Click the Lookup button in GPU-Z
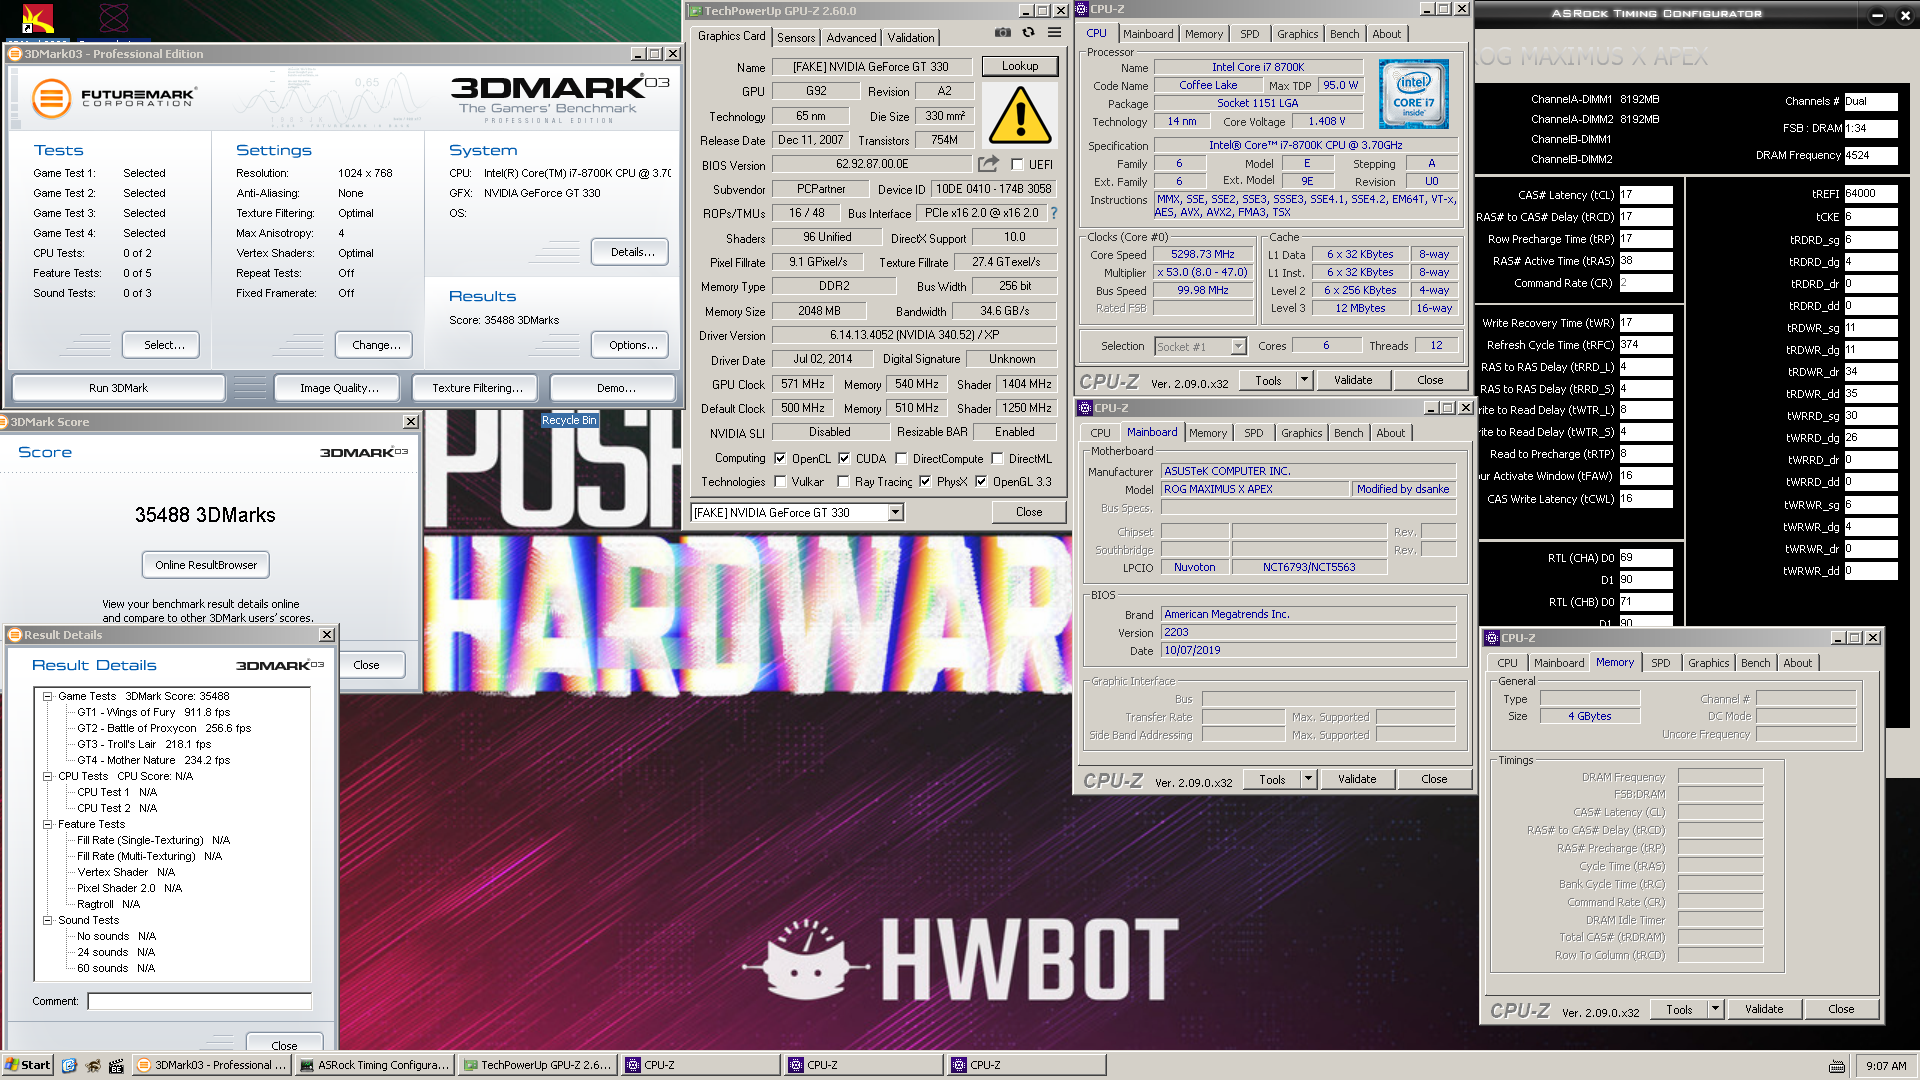This screenshot has width=1920, height=1080. coord(1019,66)
